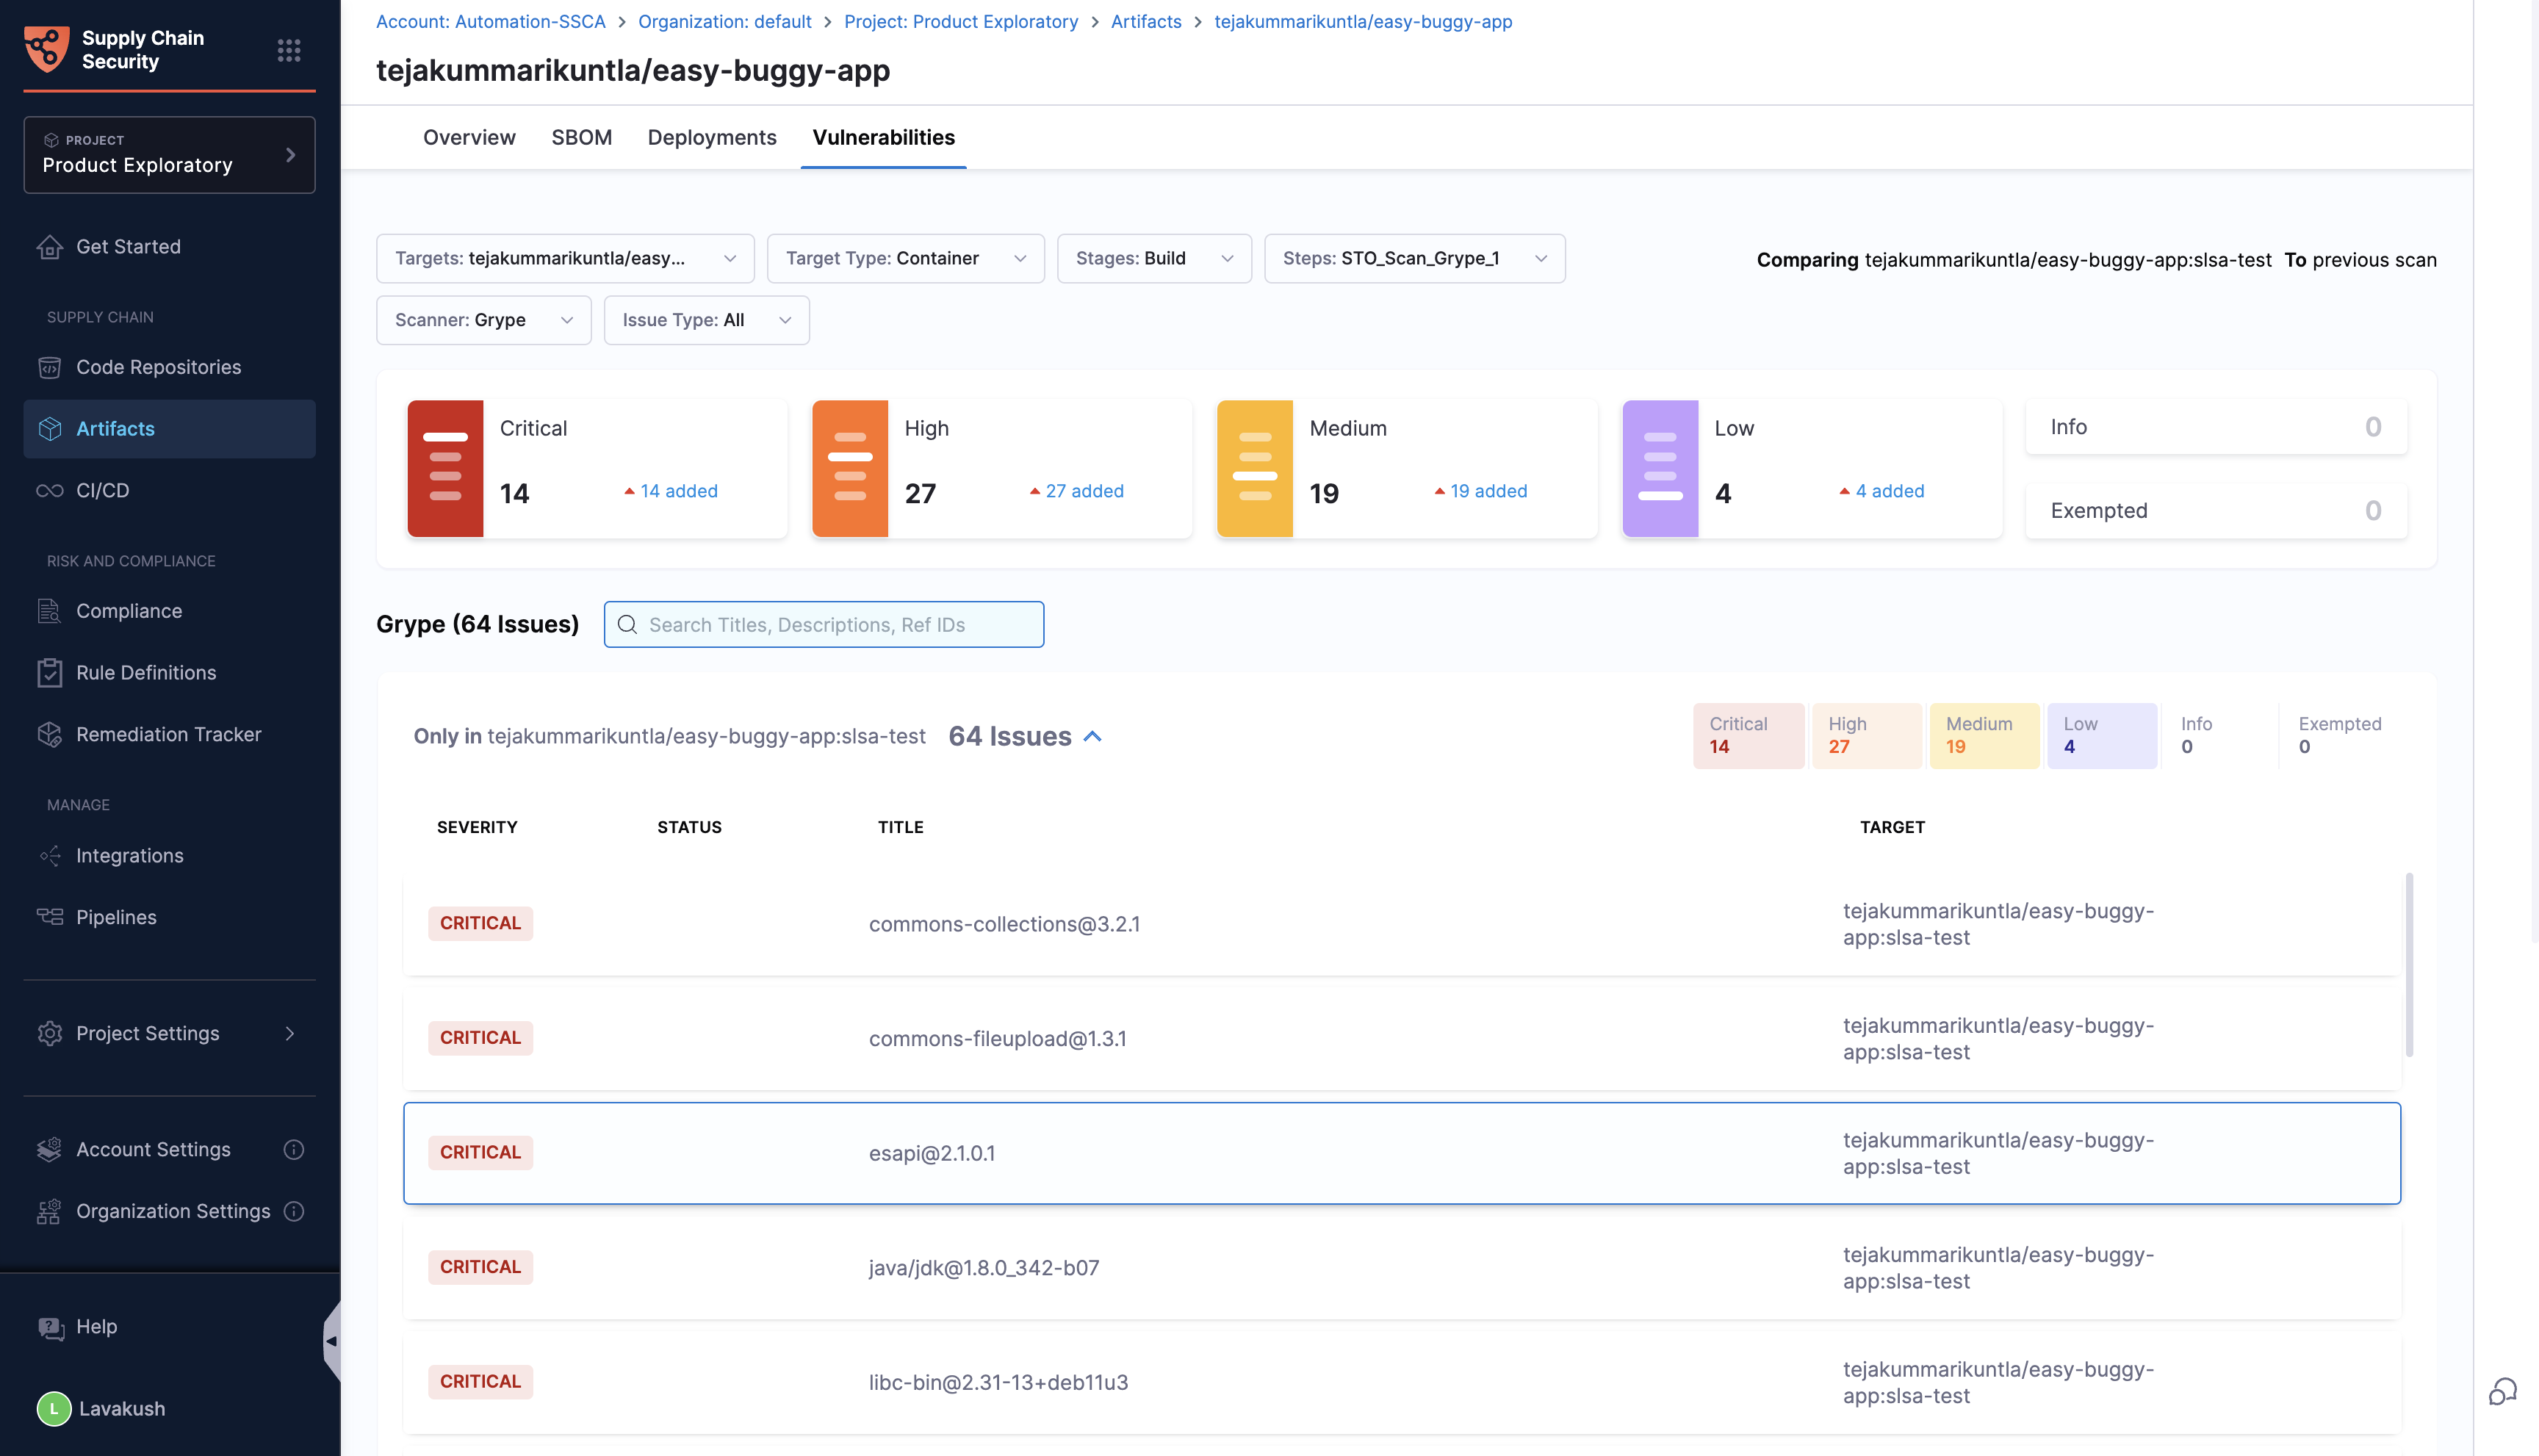This screenshot has width=2539, height=1456.
Task: Click the Remediation Tracker sidebar icon
Action: [50, 734]
